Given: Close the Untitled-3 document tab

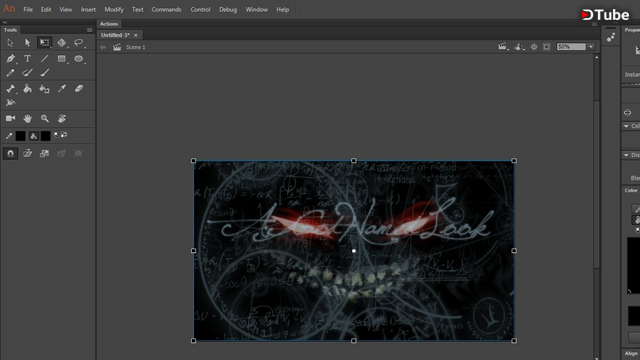Looking at the screenshot, I should [x=136, y=35].
